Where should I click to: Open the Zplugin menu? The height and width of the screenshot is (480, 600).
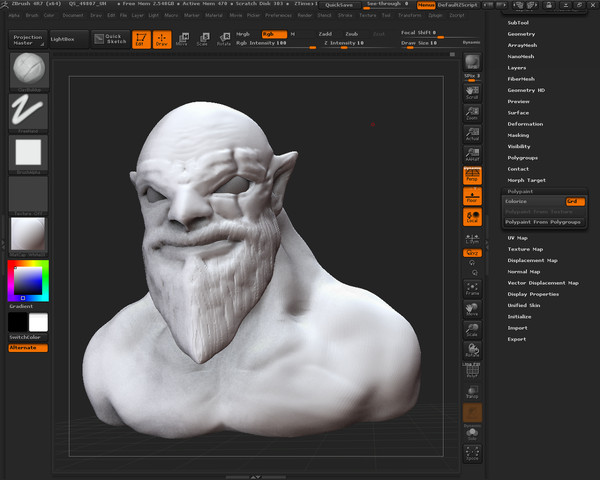[435, 15]
